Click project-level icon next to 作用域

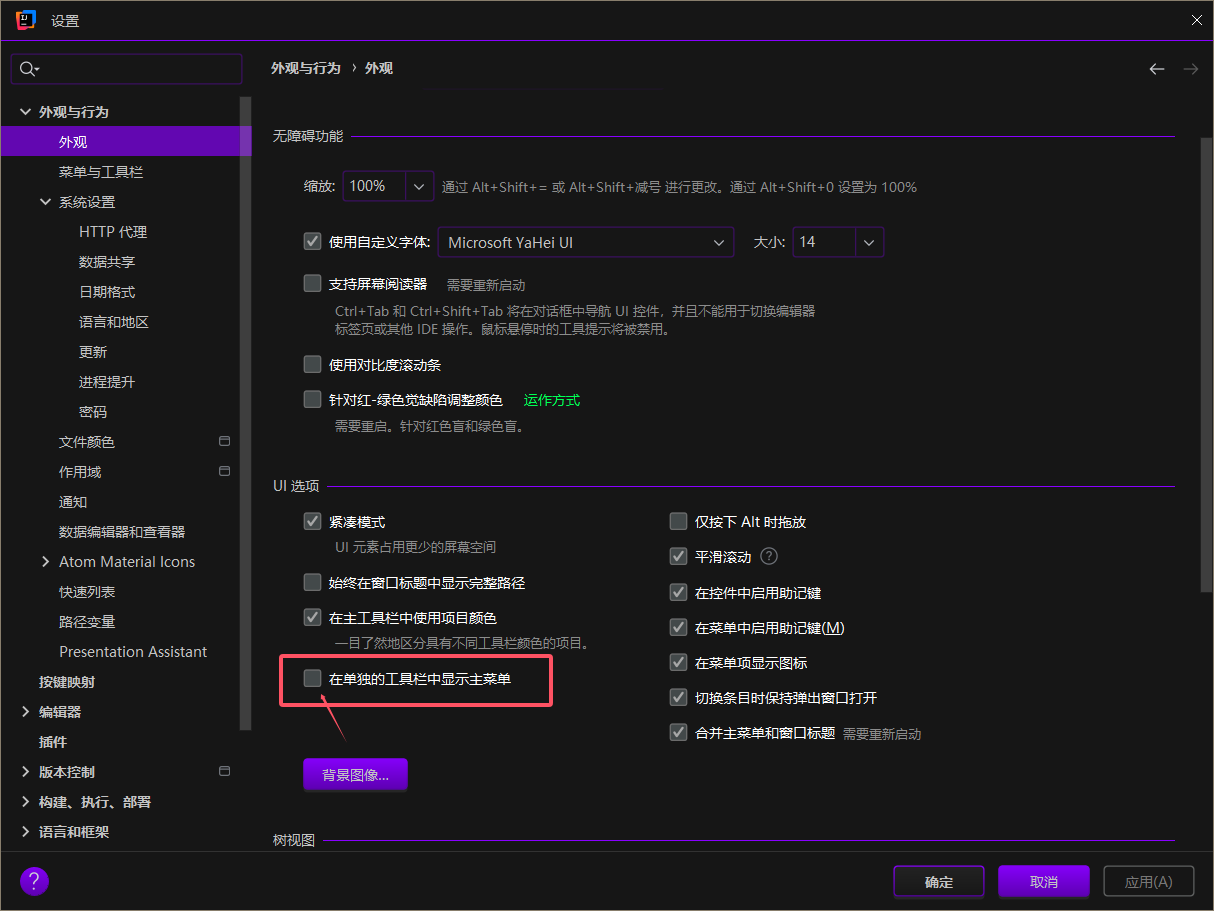tap(224, 471)
